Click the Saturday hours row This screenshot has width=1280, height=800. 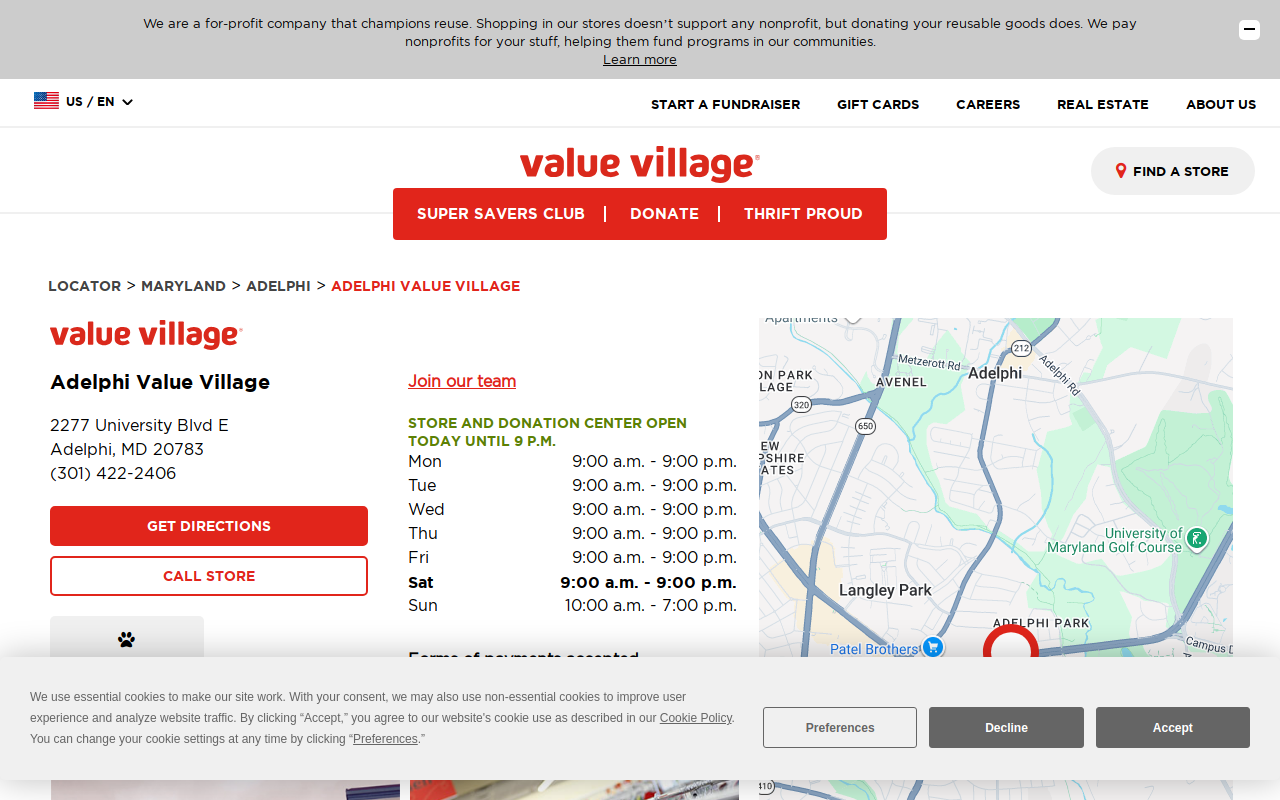[572, 582]
